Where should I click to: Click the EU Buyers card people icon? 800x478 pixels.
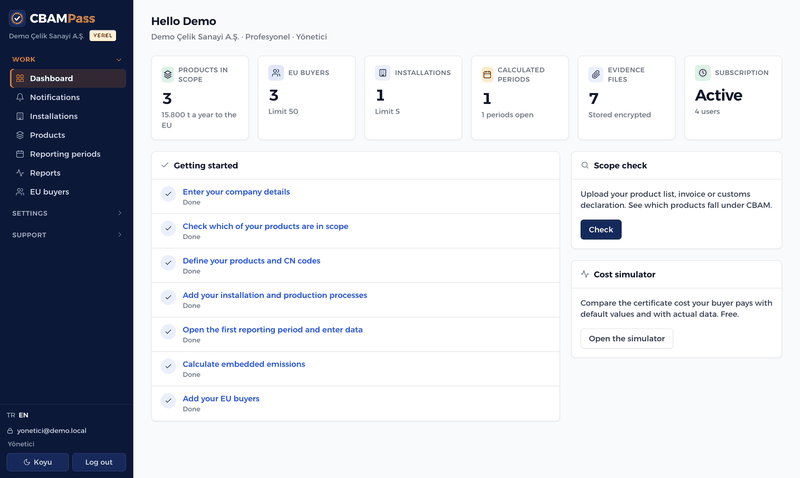click(276, 72)
